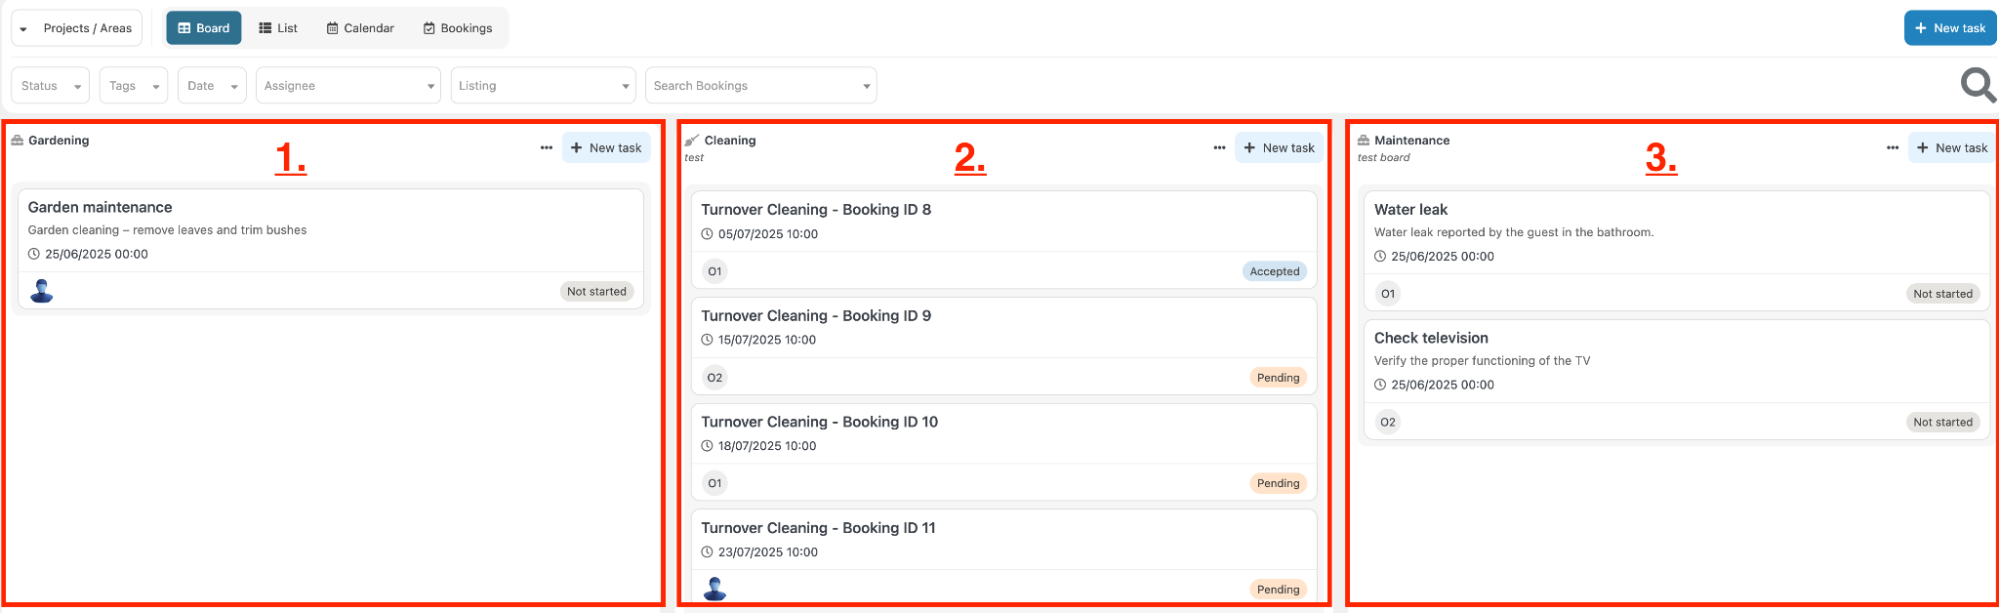
Task: Add new task in Cleaning column
Action: pos(1279,148)
